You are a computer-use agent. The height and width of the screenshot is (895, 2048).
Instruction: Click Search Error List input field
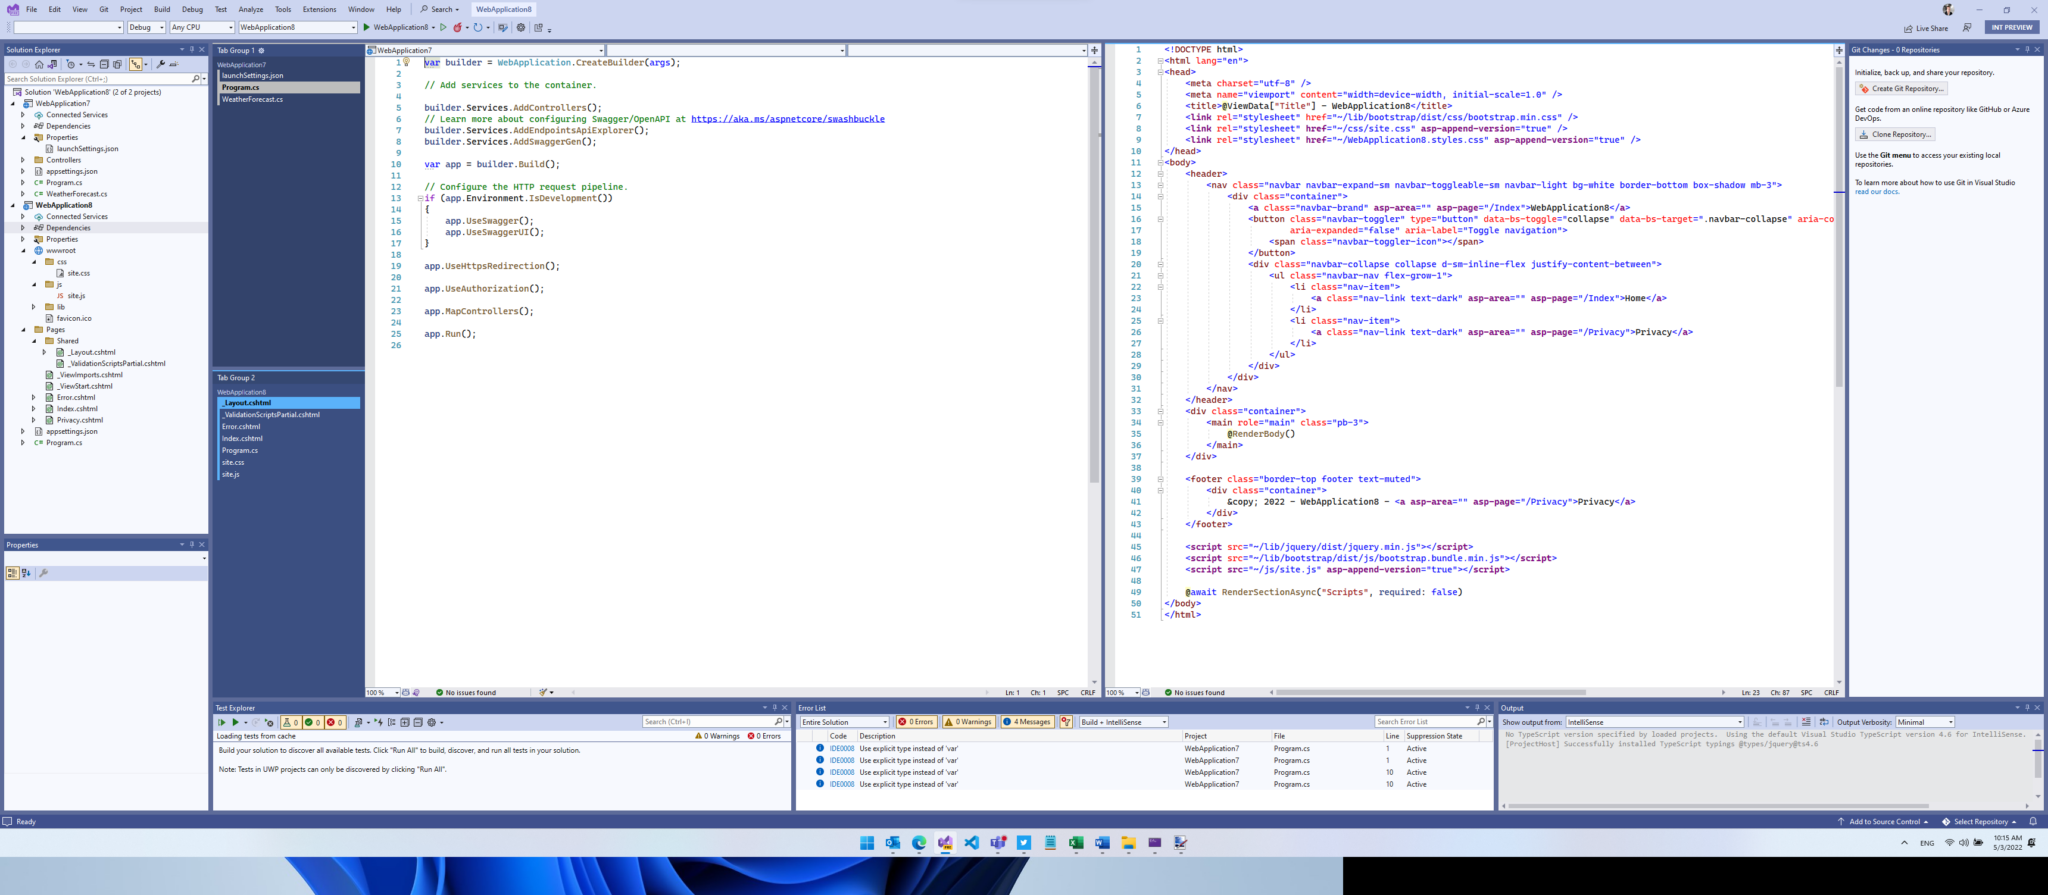[1426, 722]
